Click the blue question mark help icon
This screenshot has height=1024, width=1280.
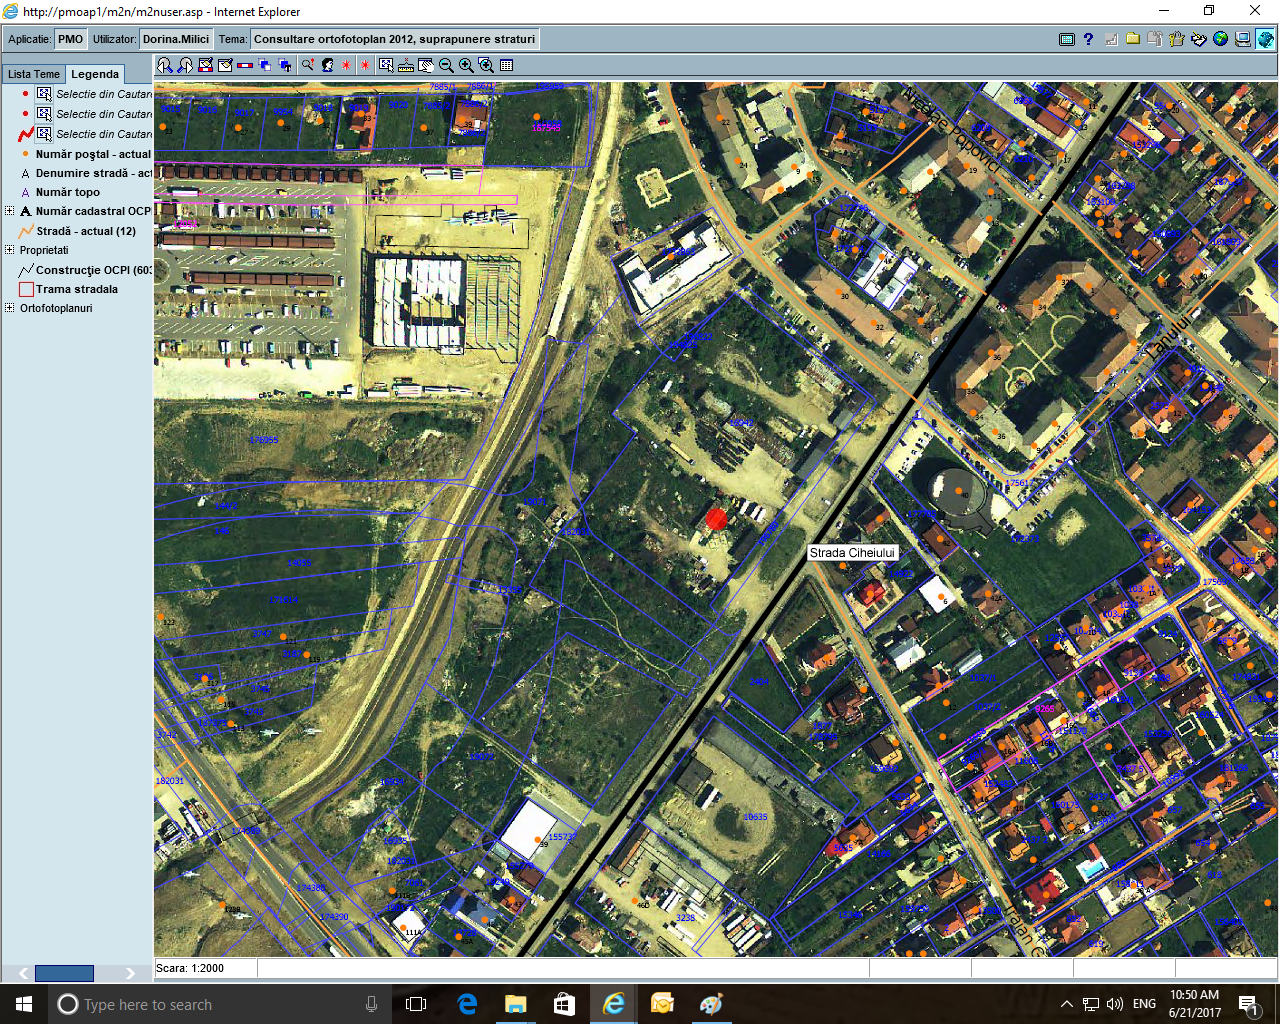[1088, 40]
